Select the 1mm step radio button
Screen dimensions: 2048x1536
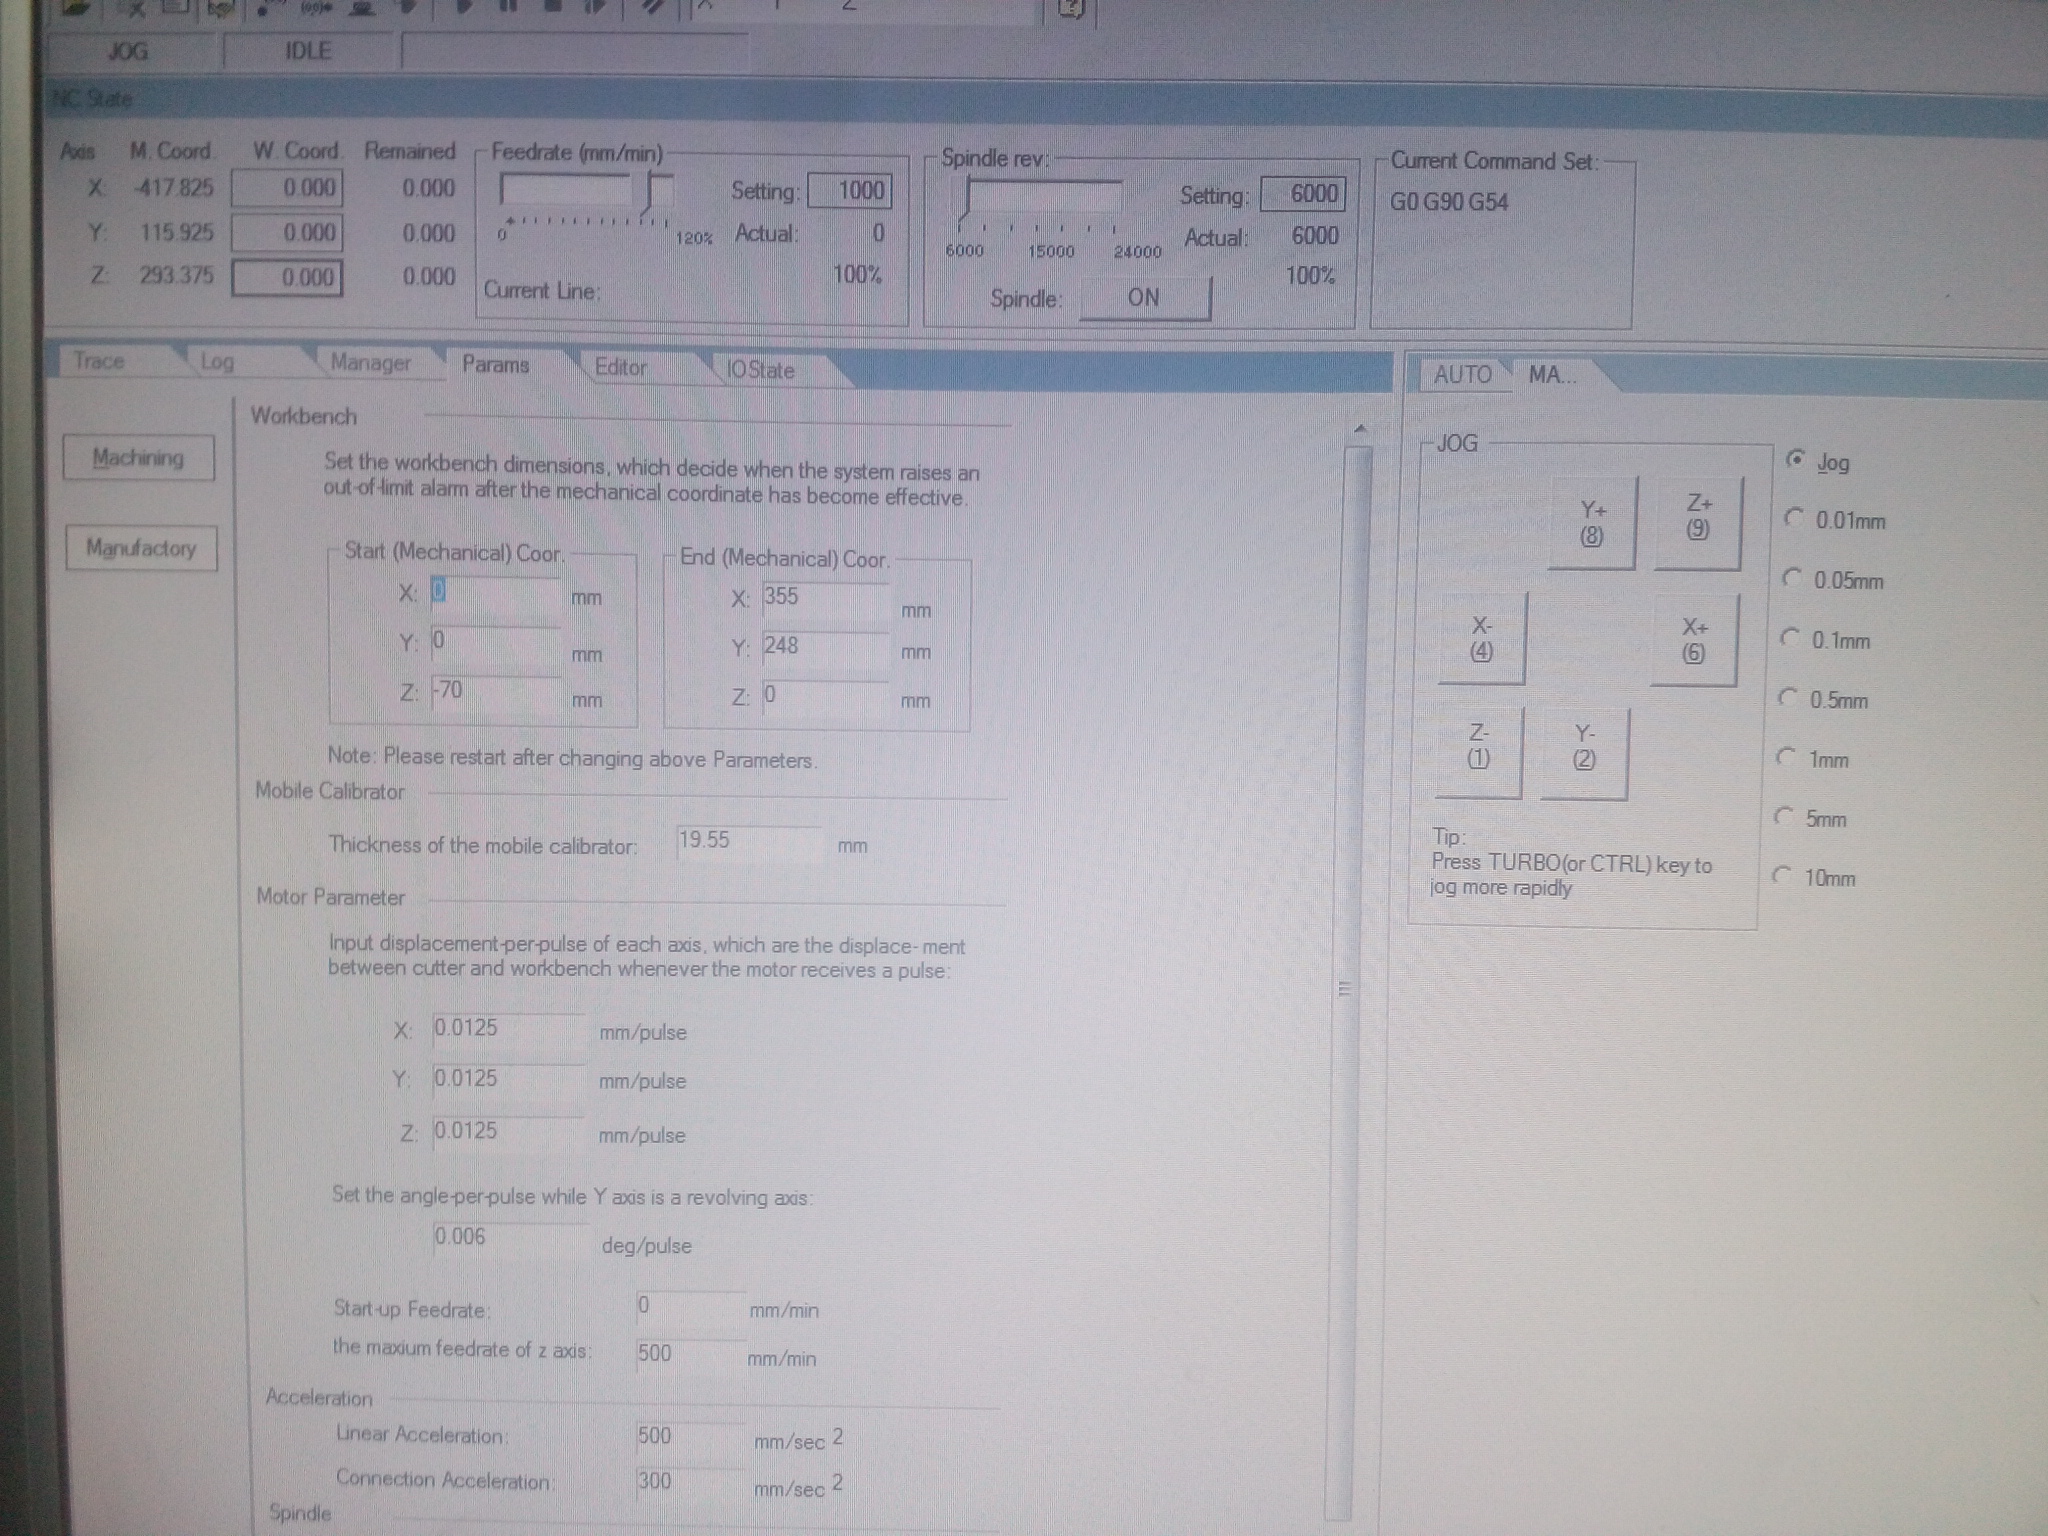[x=1786, y=757]
